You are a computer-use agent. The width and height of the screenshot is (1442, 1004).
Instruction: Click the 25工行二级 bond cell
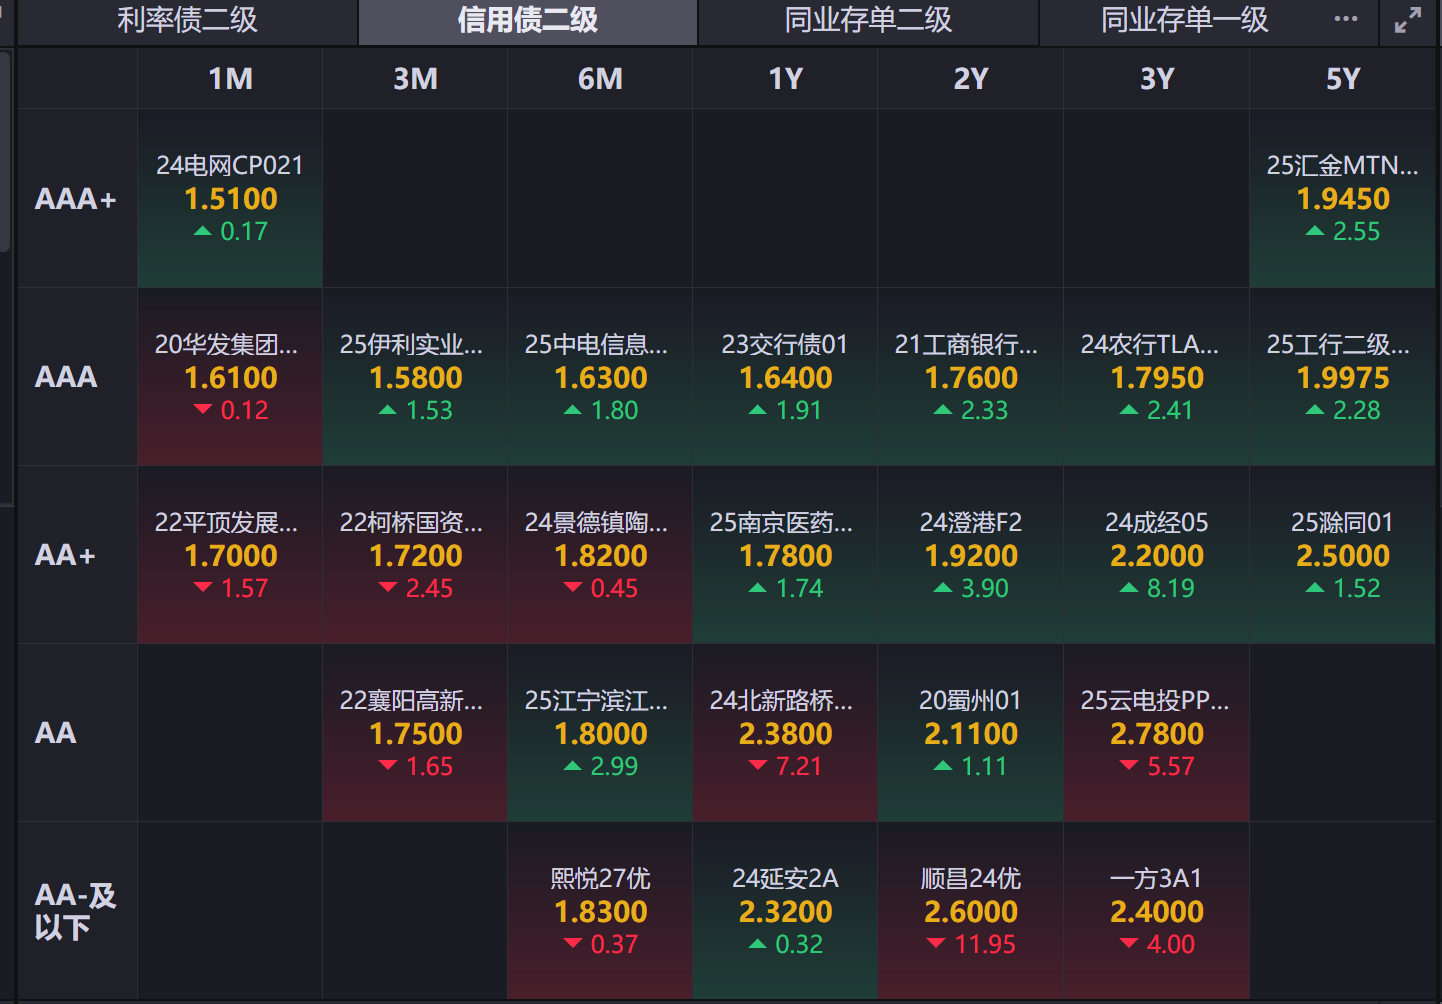(x=1343, y=377)
